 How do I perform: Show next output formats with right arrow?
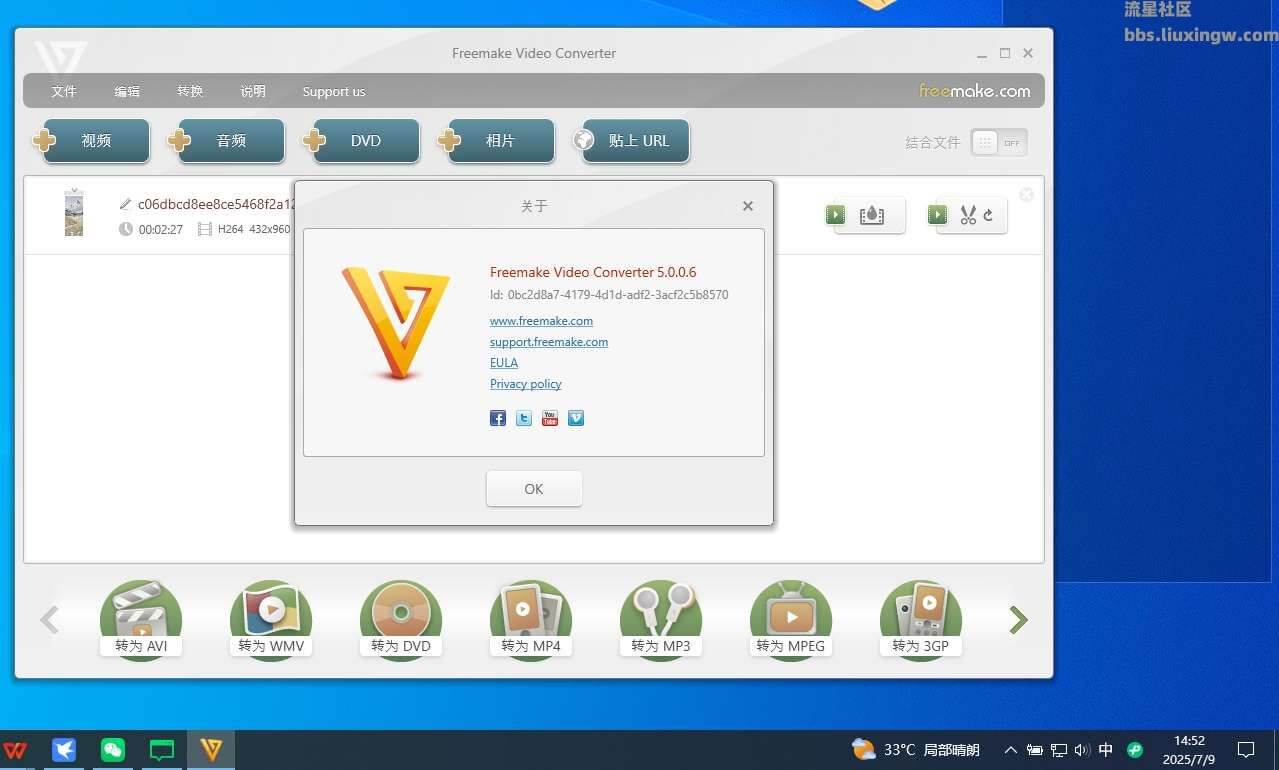pos(1018,620)
